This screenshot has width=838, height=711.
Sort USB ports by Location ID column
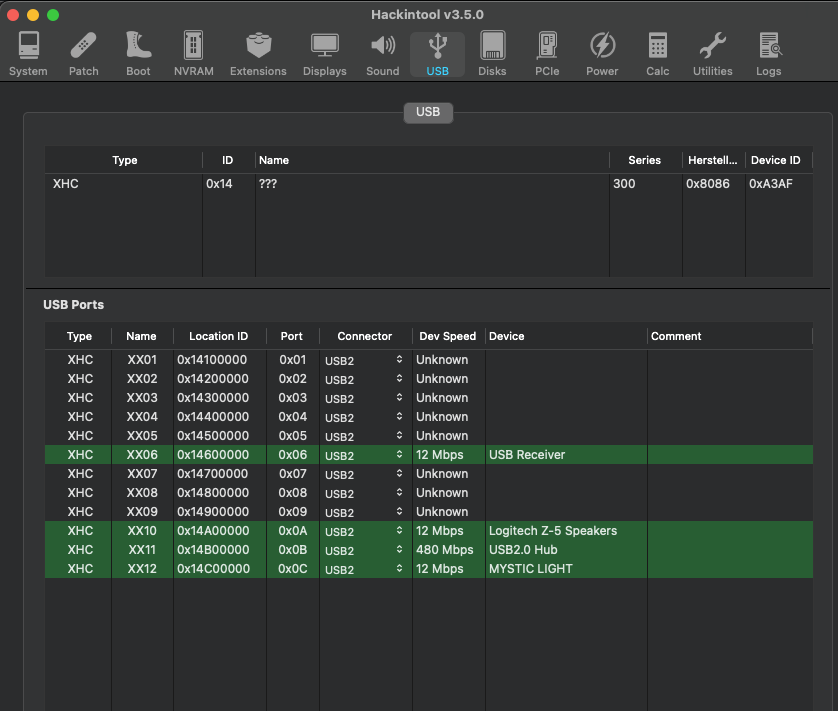point(218,336)
